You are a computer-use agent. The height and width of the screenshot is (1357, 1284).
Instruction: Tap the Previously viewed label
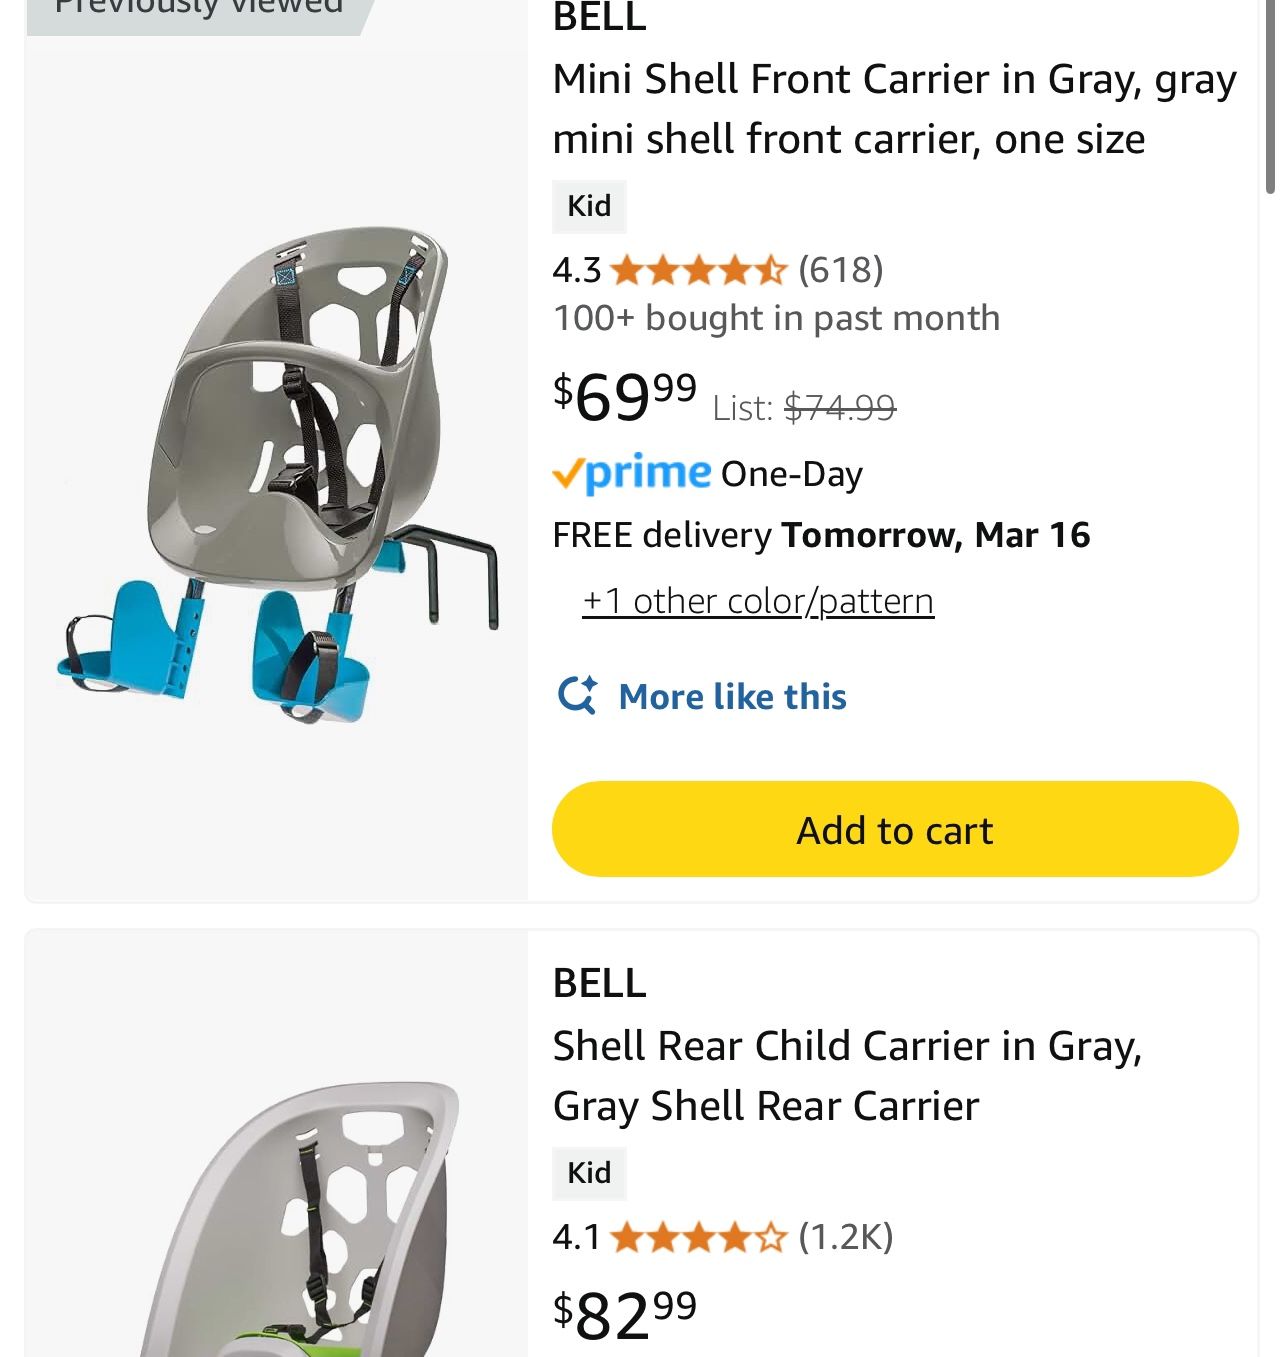[198, 10]
